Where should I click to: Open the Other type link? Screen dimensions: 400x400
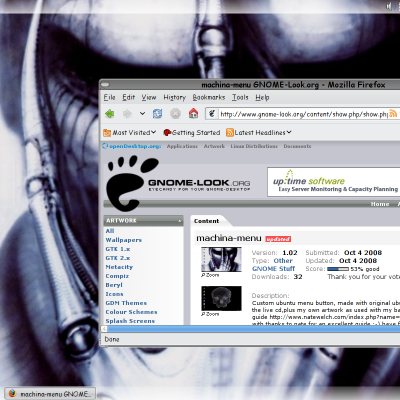click(283, 261)
